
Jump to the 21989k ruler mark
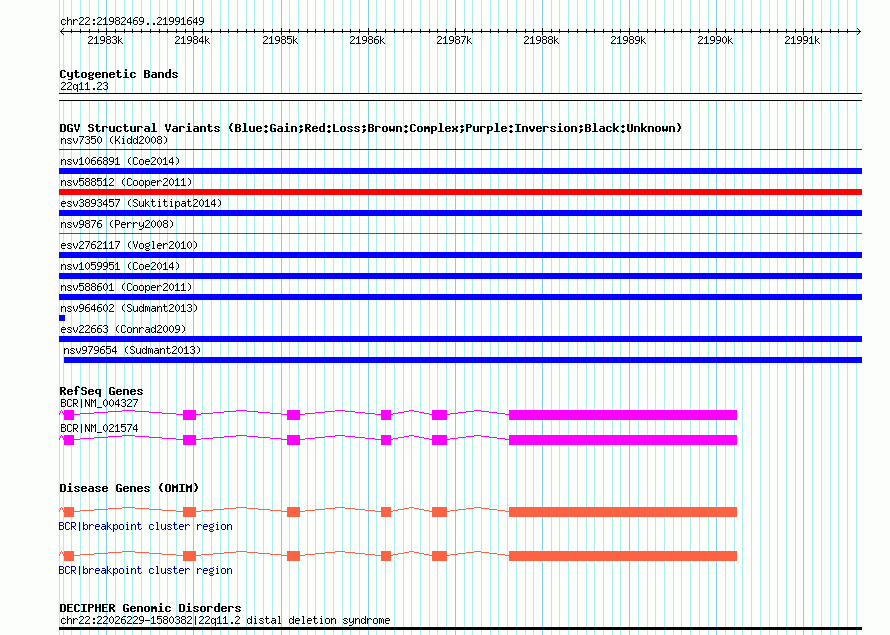pyautogui.click(x=628, y=40)
